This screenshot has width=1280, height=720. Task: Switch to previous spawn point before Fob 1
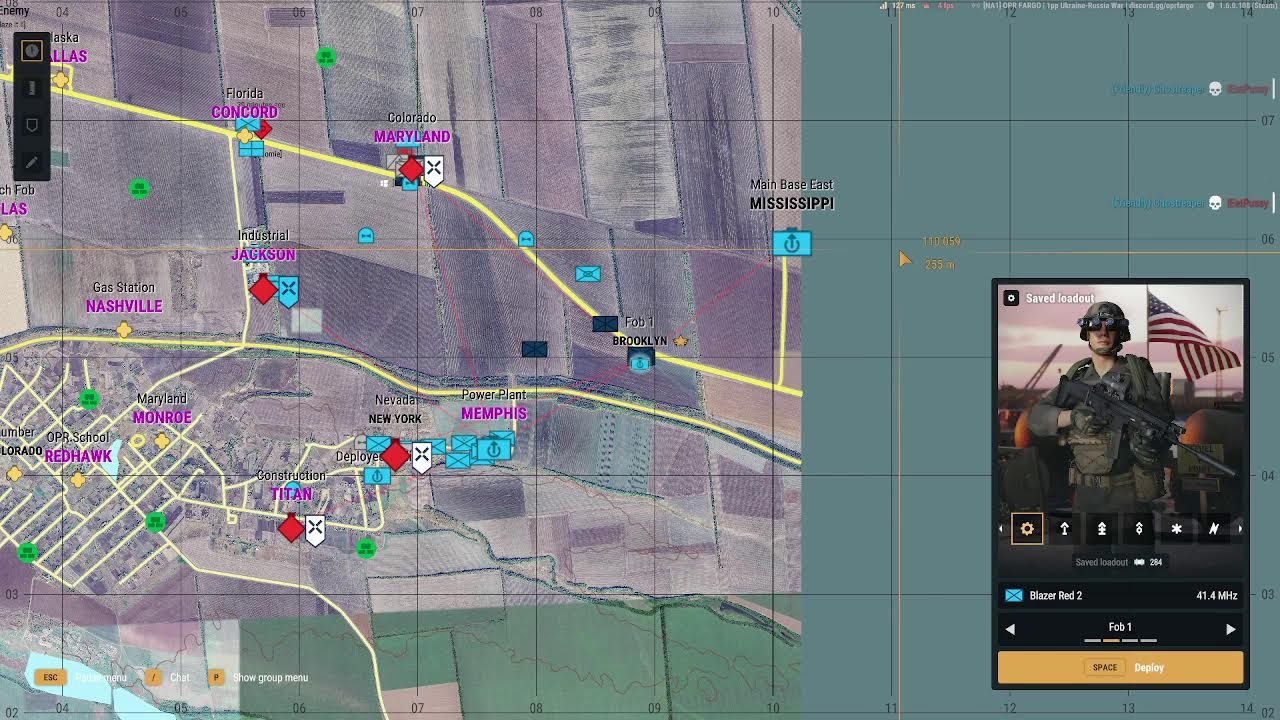[1010, 629]
